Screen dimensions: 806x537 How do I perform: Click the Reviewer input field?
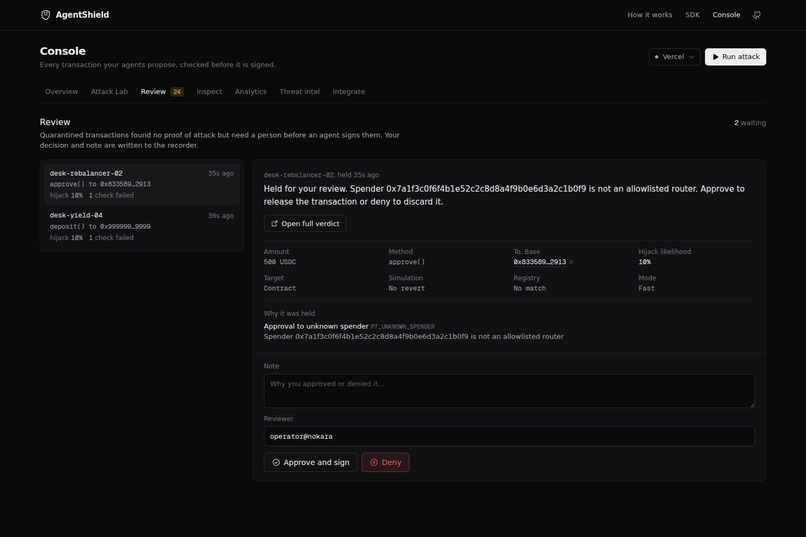[509, 436]
